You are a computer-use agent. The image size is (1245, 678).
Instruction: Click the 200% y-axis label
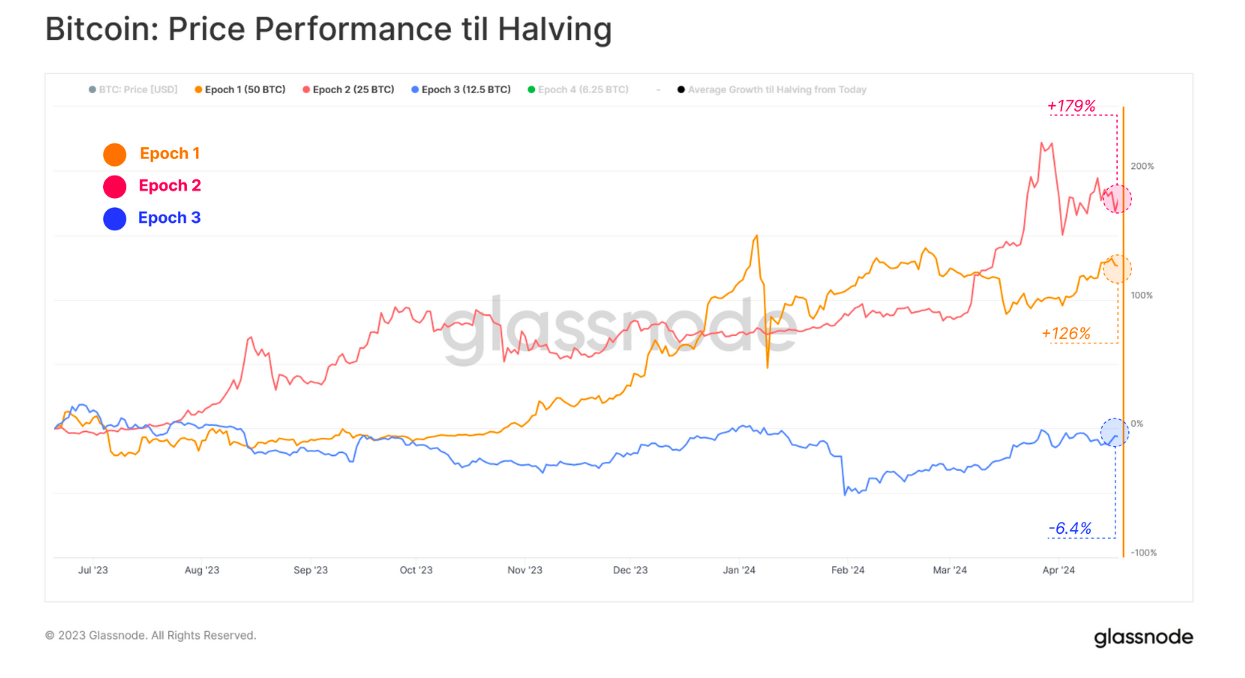[1142, 166]
